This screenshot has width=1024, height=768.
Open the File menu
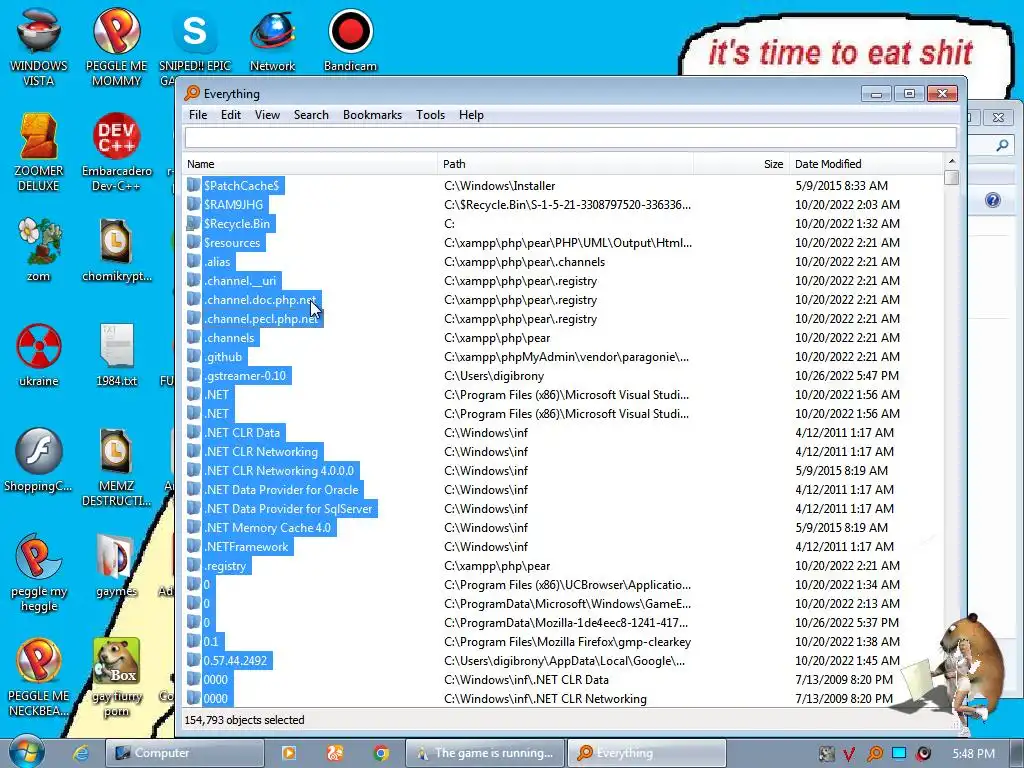pyautogui.click(x=198, y=115)
